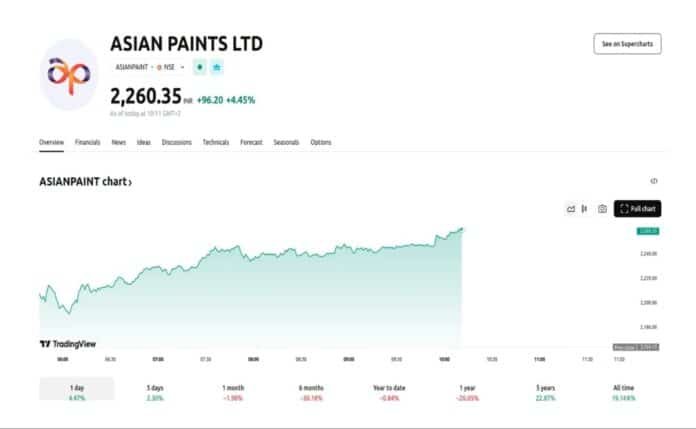Switch to candlestick chart type

[584, 208]
